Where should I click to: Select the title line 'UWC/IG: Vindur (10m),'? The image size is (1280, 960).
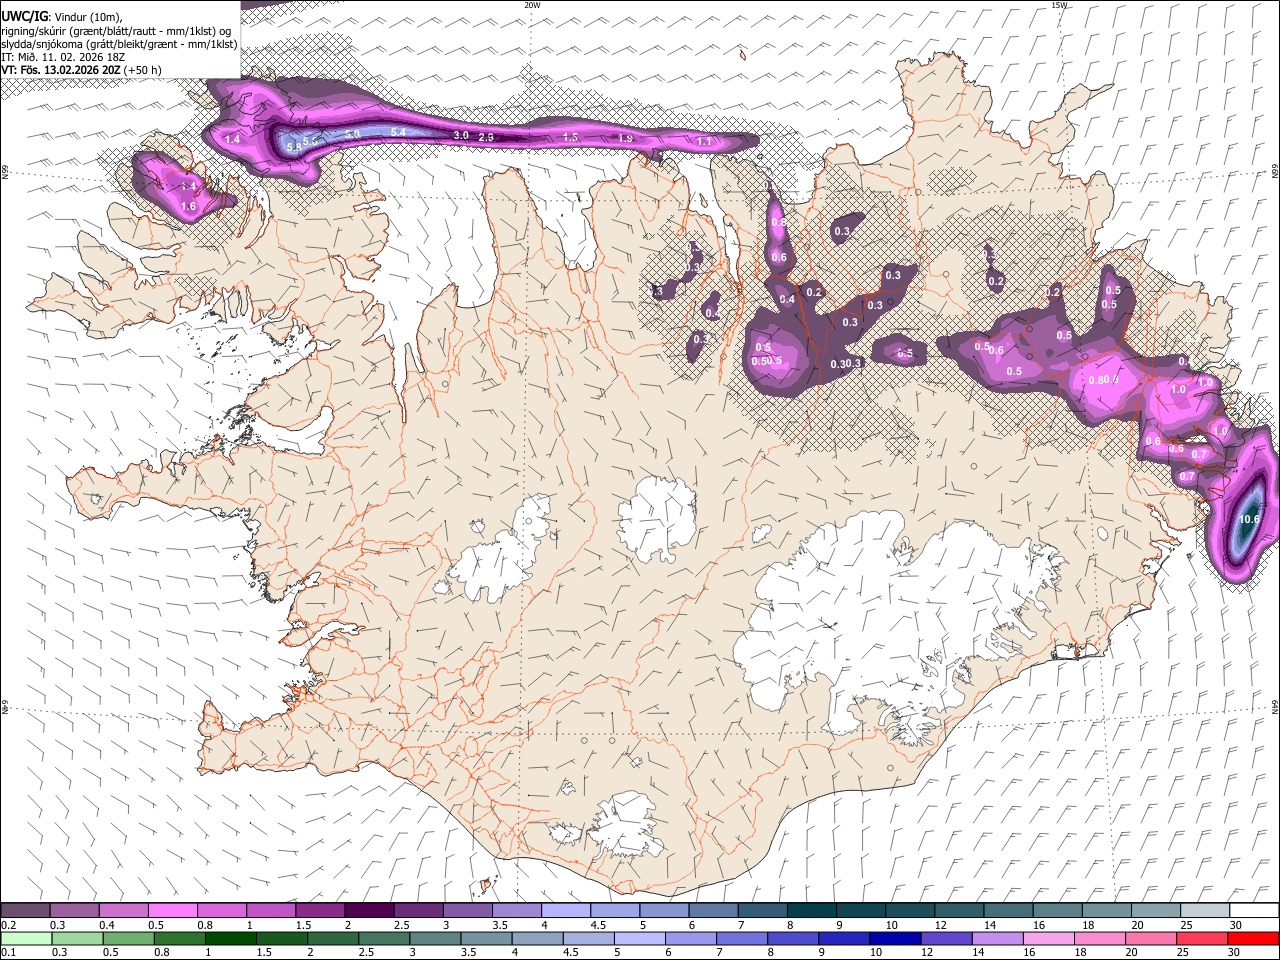click(x=62, y=17)
